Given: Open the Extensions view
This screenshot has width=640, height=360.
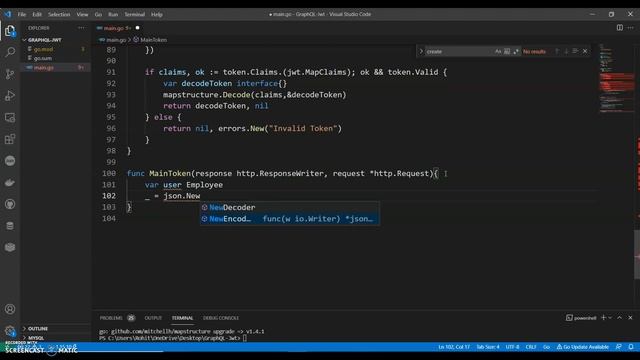Looking at the screenshot, I should 10,139.
